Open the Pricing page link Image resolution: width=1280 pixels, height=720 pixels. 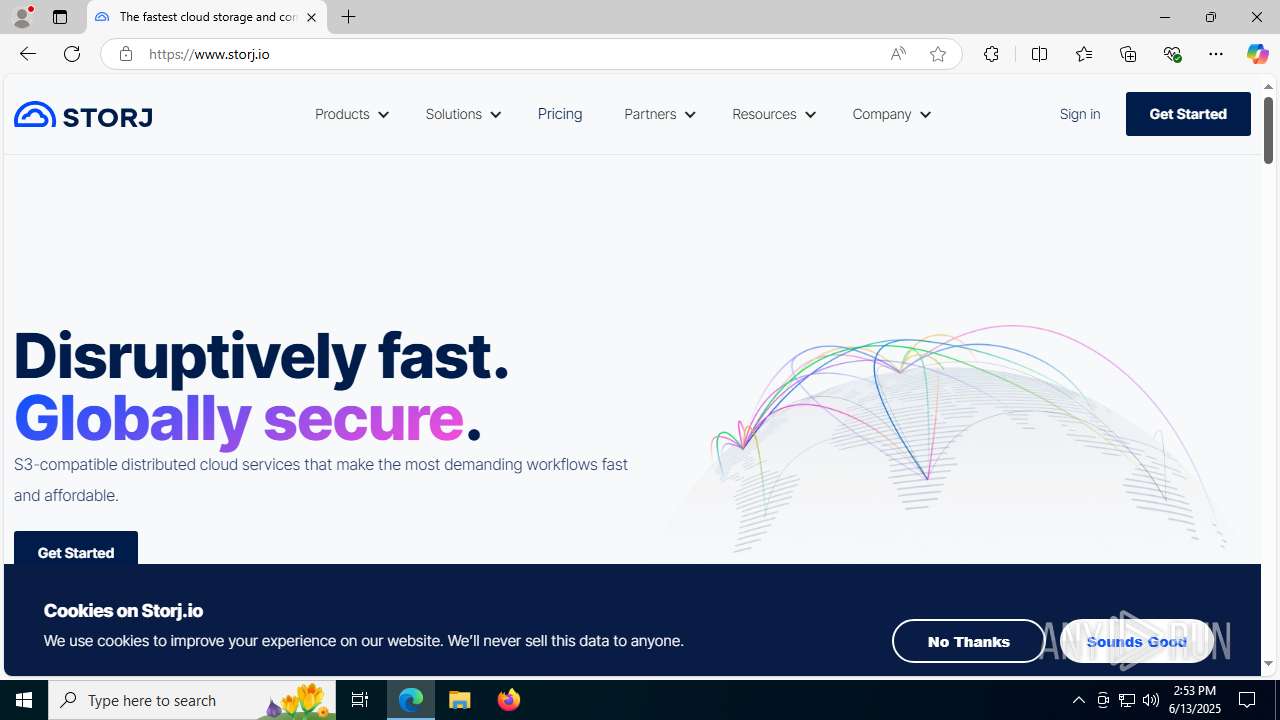click(x=560, y=114)
